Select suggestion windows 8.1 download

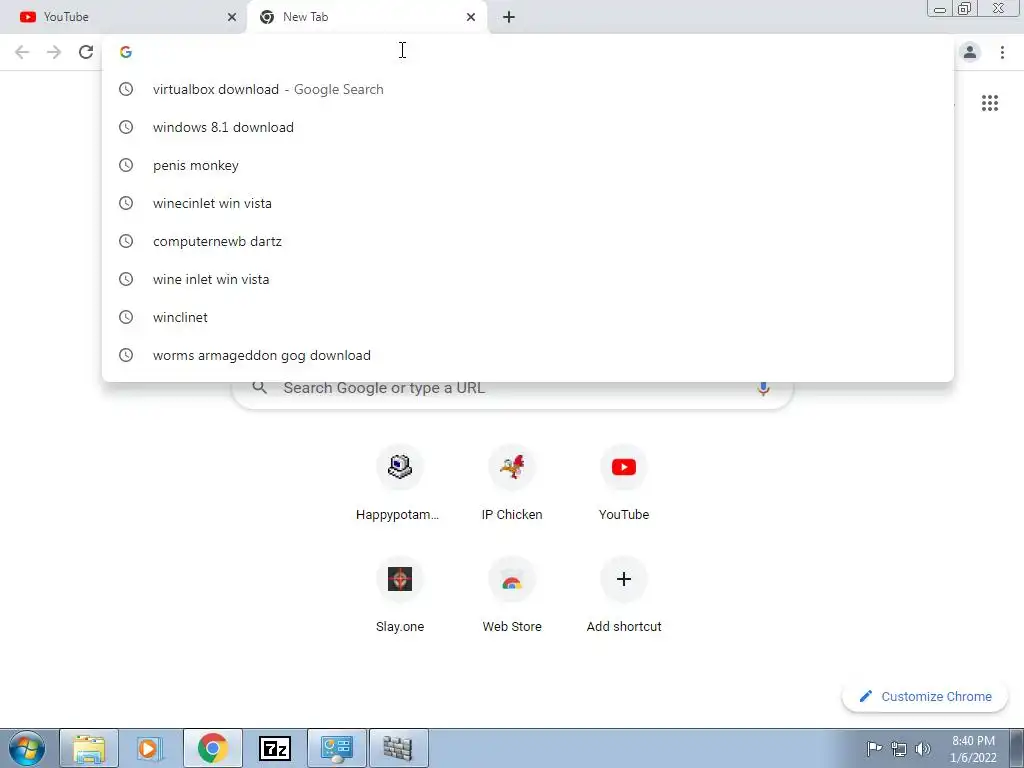coord(528,127)
